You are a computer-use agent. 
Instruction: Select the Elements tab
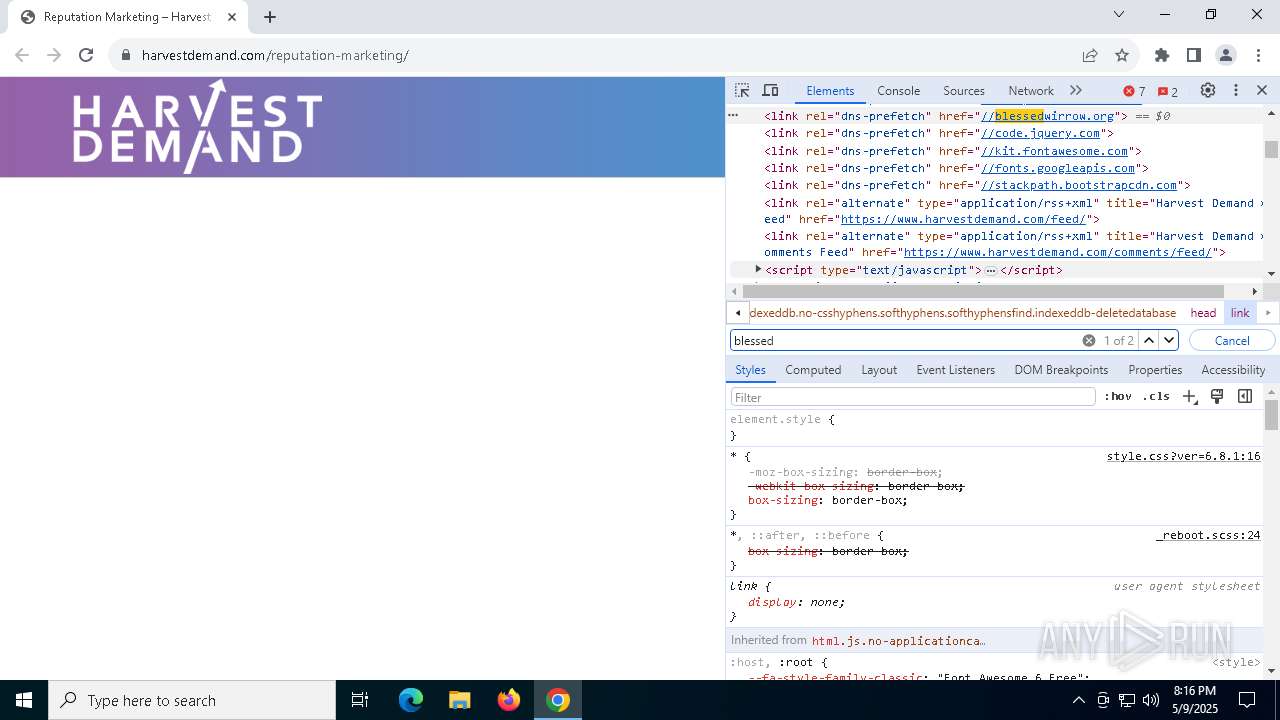[830, 90]
